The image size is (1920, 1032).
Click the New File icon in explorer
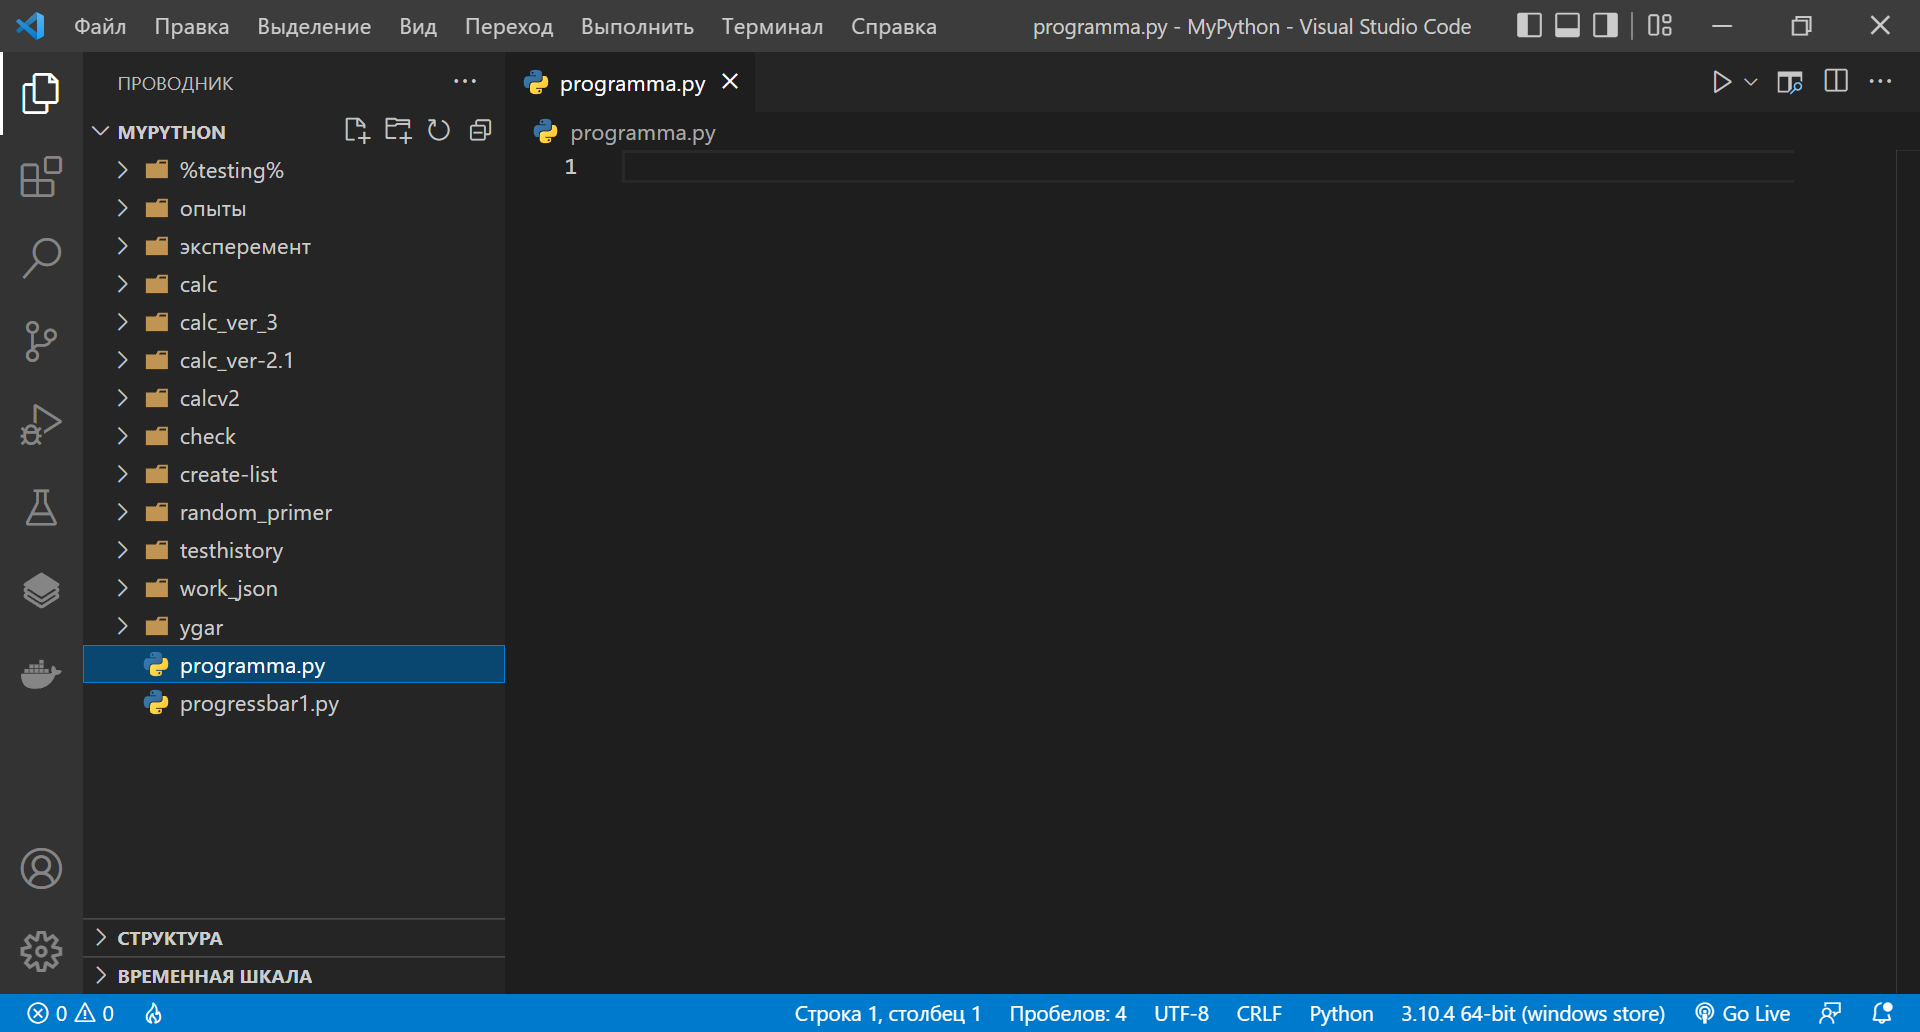(356, 131)
